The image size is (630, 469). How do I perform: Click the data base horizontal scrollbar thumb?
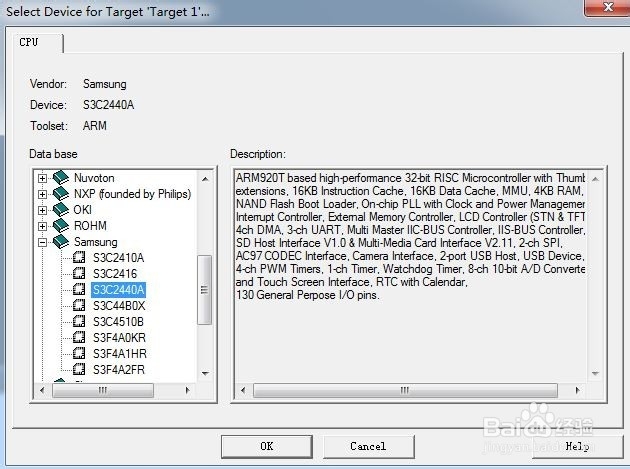click(x=103, y=390)
